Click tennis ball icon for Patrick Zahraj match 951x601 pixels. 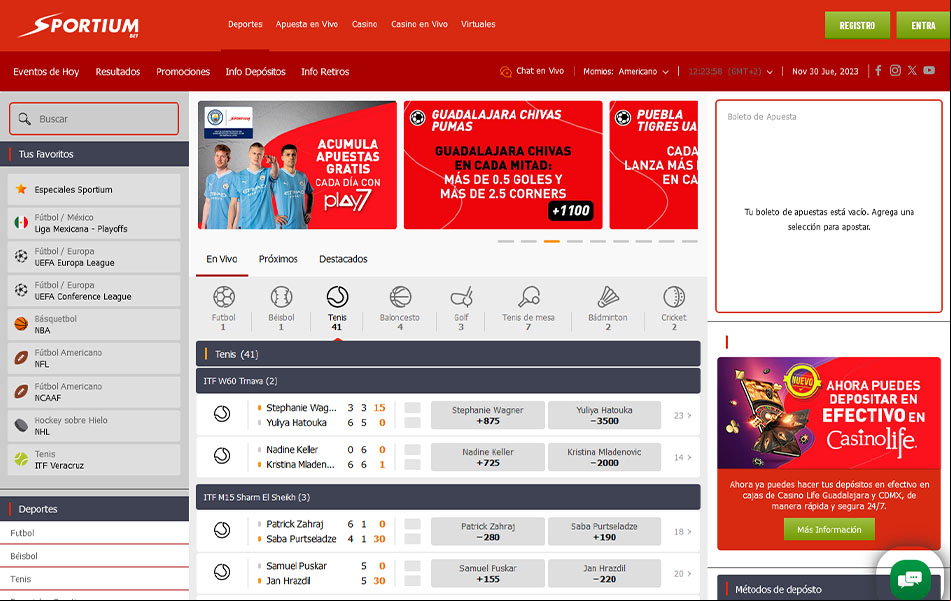222,530
